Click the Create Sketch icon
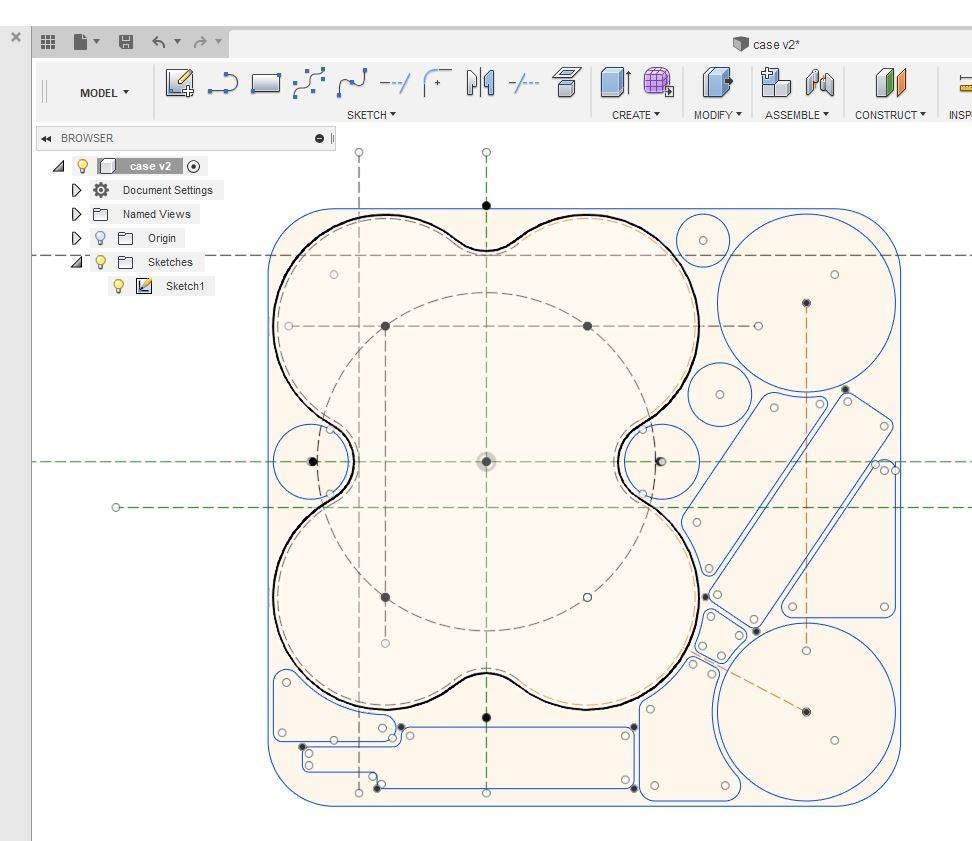This screenshot has width=972, height=841. pyautogui.click(x=180, y=83)
